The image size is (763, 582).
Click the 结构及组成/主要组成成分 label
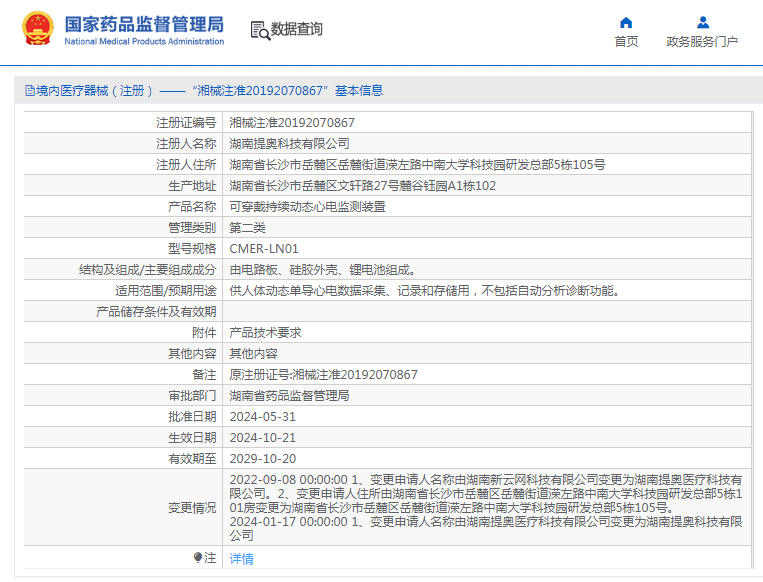pyautogui.click(x=147, y=270)
